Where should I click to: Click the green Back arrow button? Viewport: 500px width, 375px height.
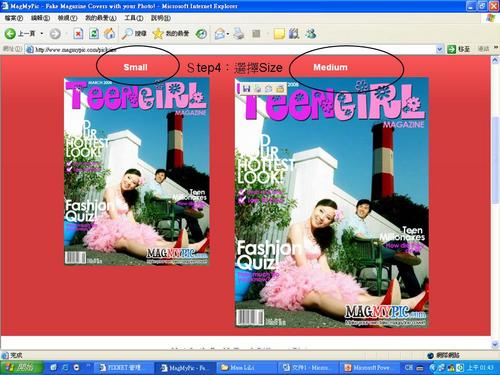coord(10,34)
